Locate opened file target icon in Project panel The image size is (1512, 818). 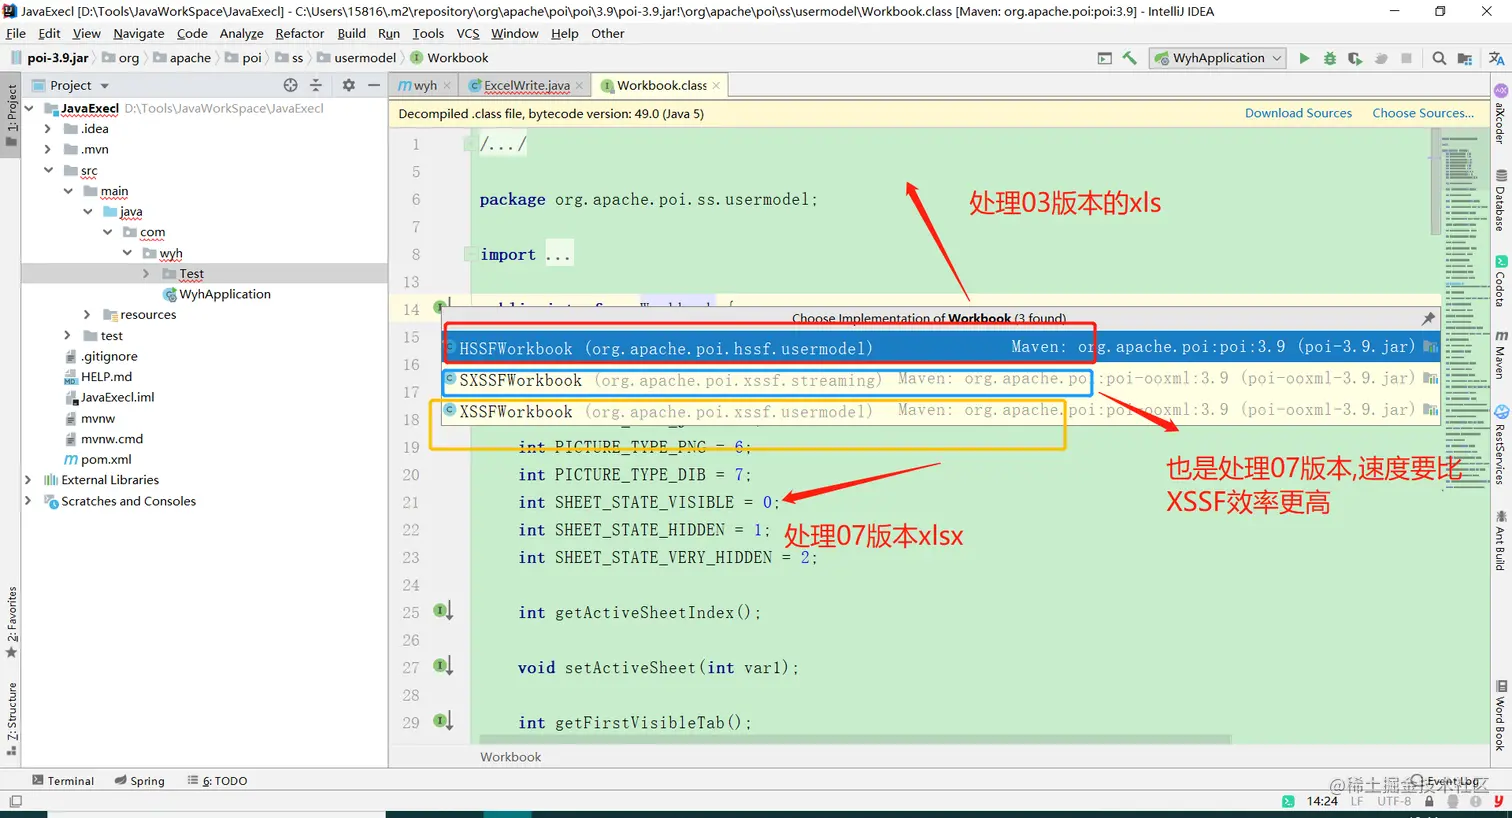coord(290,85)
